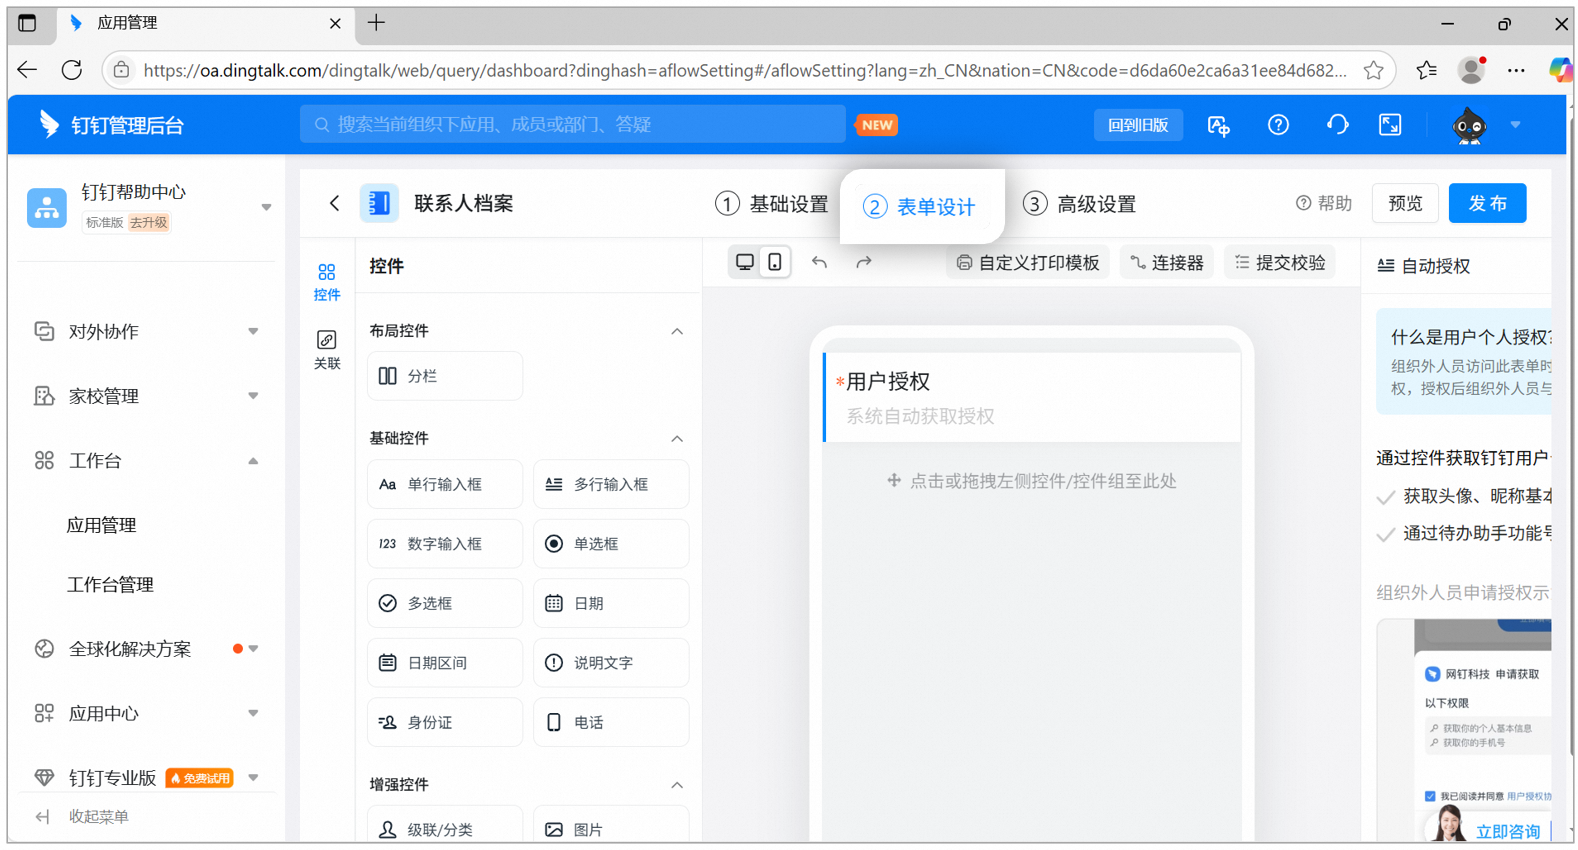Open 应用管理 in the sidebar
Viewport: 1578px width, 850px height.
tap(101, 525)
